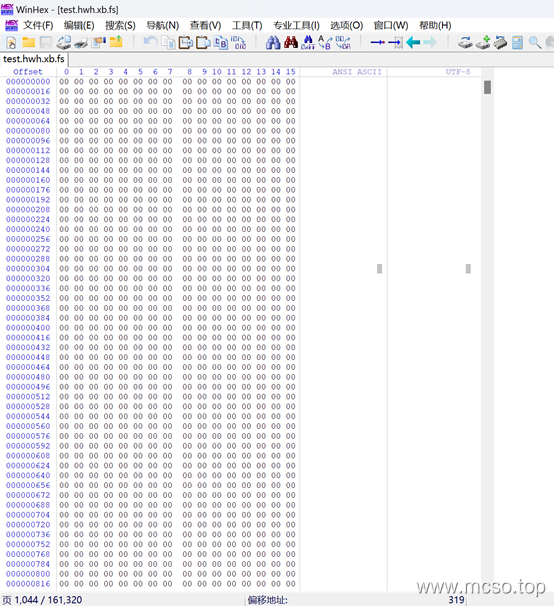Click the Go To Sector arrow icon
Image resolution: width=555 pixels, height=607 pixels.
(x=396, y=43)
